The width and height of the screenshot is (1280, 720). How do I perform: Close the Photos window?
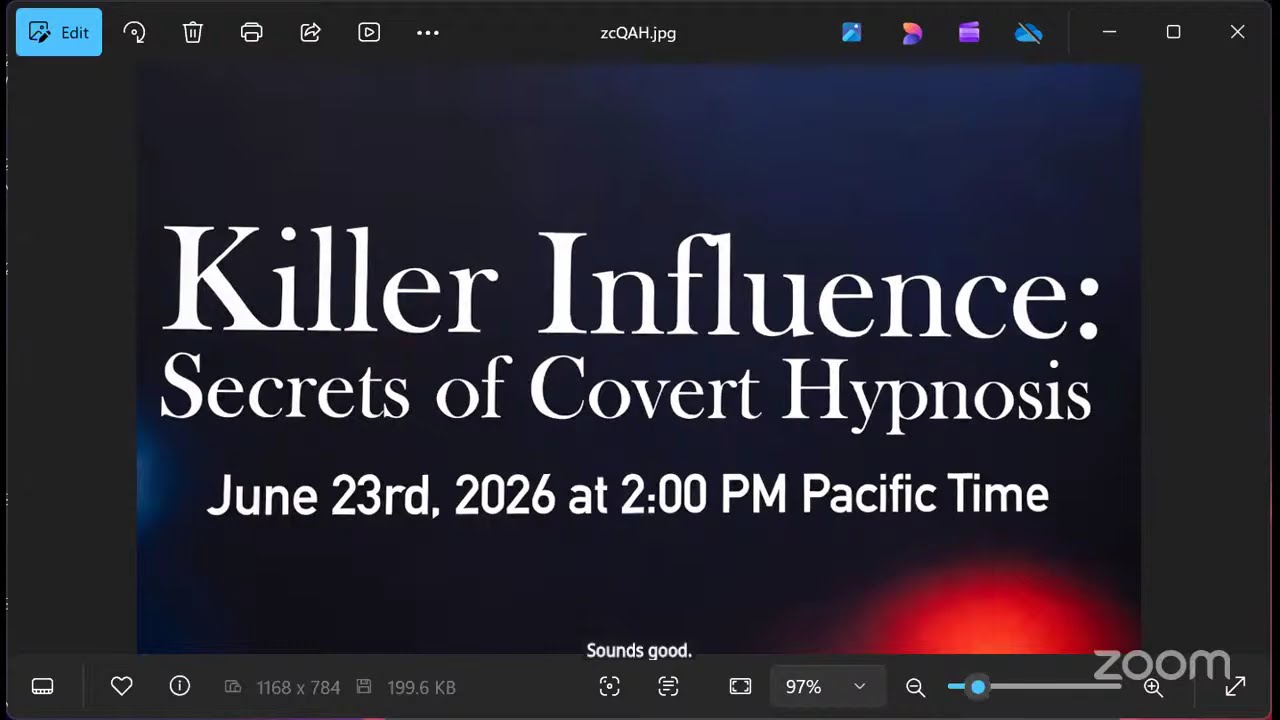click(x=1237, y=32)
